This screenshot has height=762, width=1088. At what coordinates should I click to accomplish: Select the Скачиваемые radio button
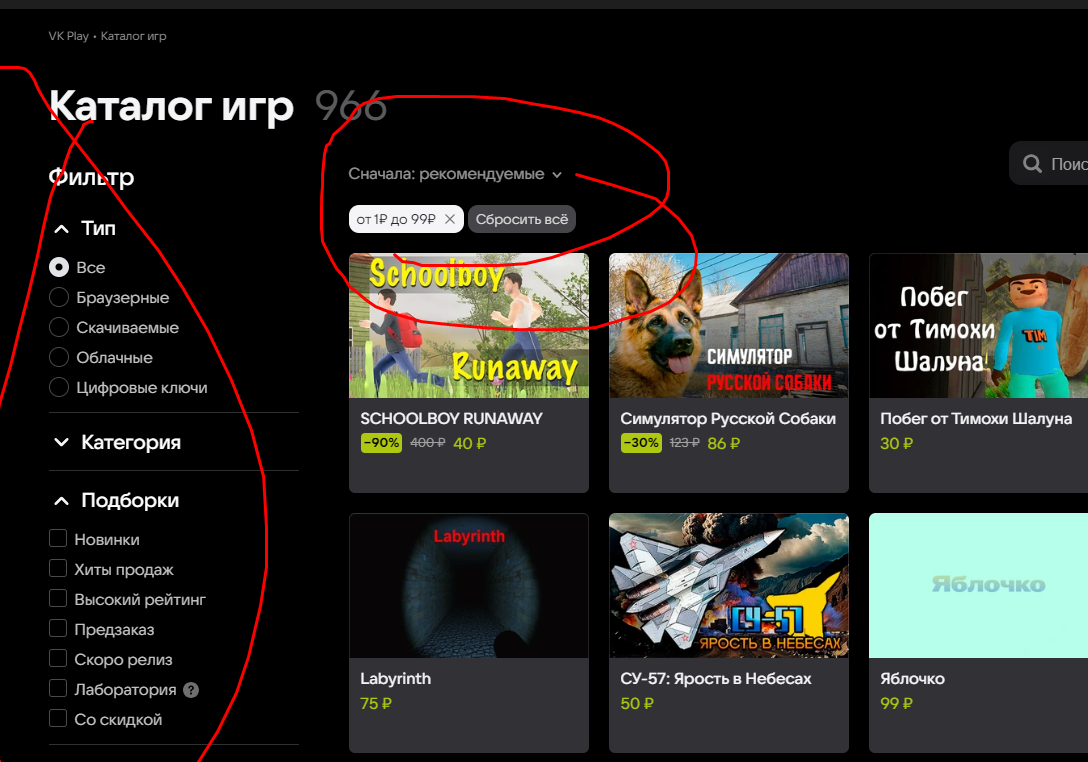click(x=59, y=327)
